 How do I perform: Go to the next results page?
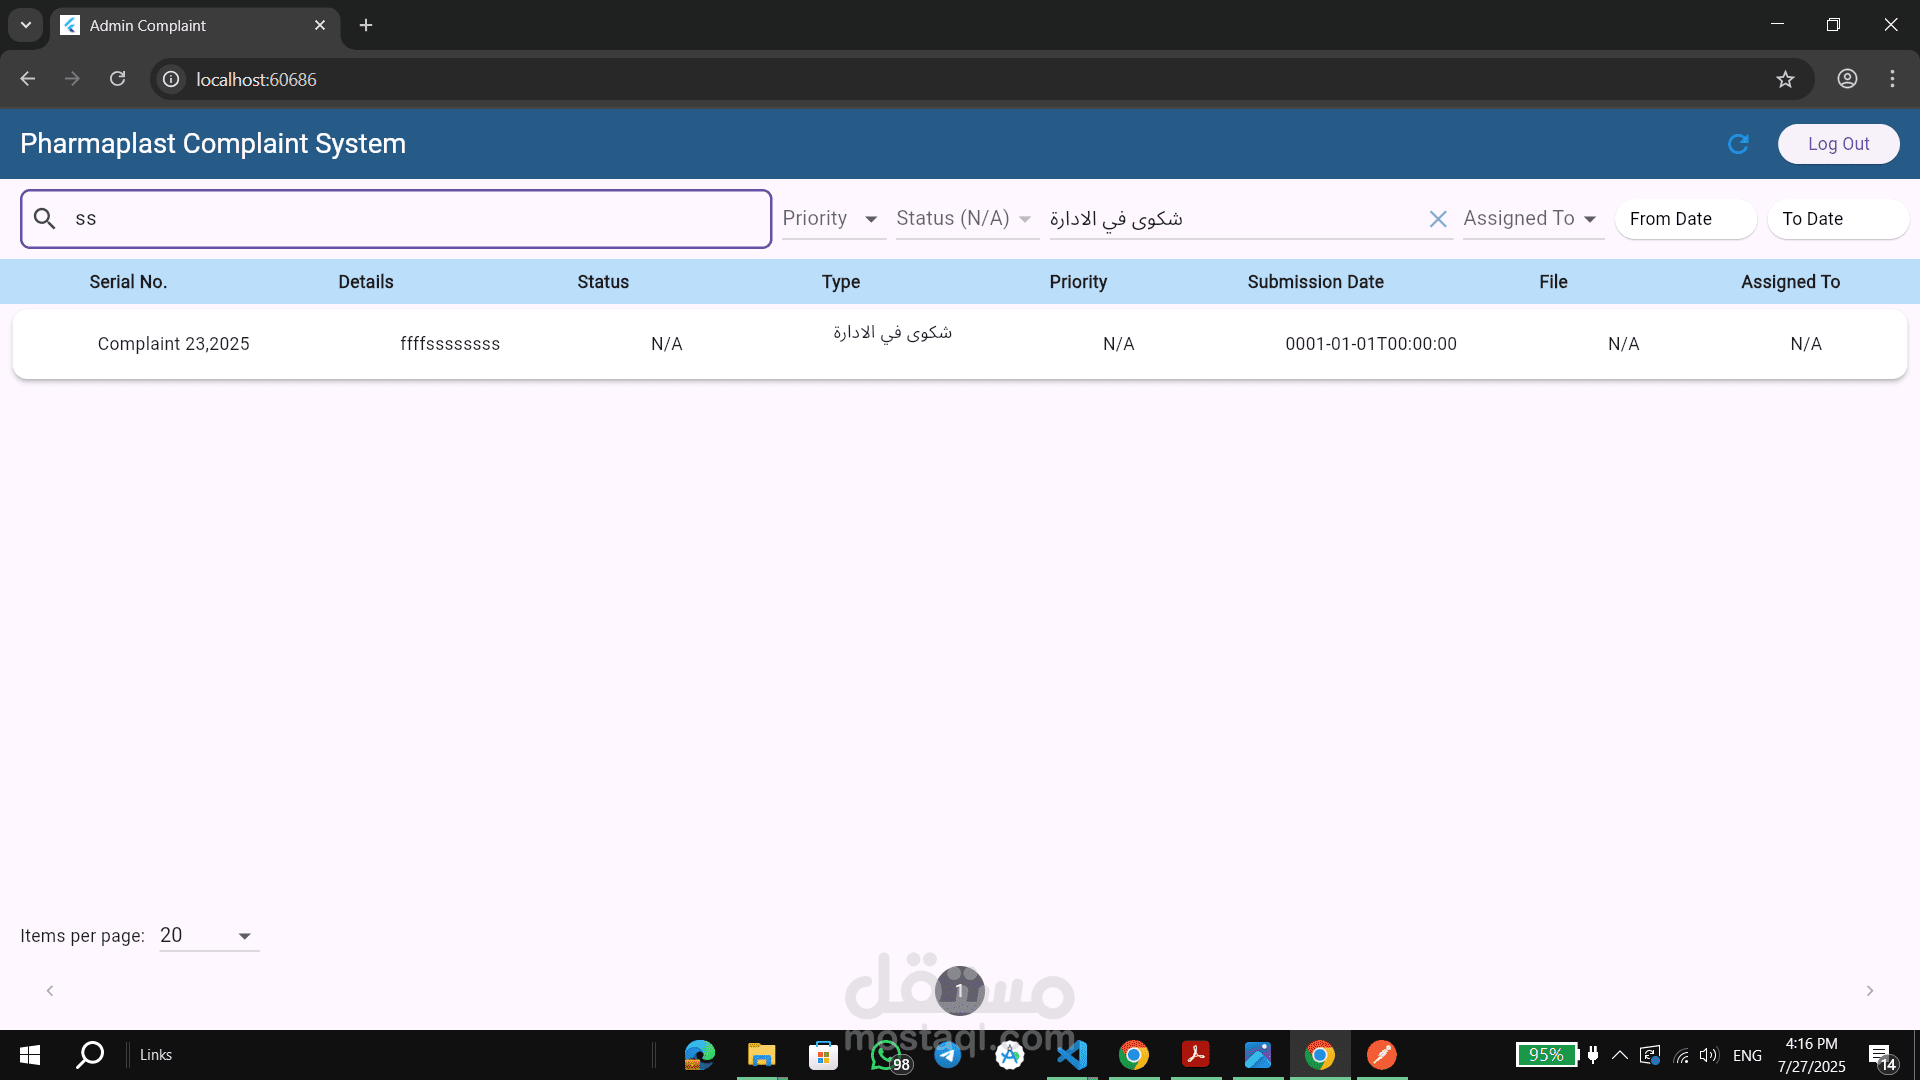click(x=1870, y=991)
